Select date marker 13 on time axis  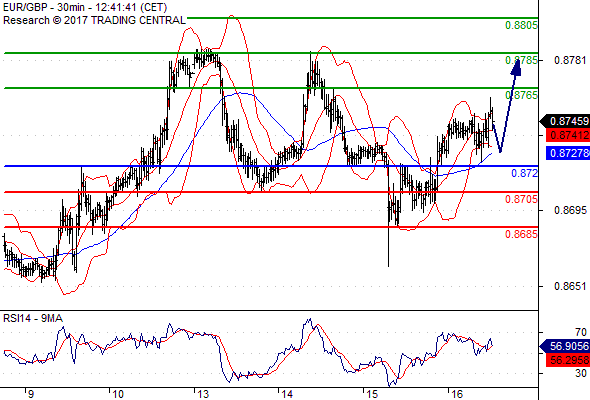point(203,394)
